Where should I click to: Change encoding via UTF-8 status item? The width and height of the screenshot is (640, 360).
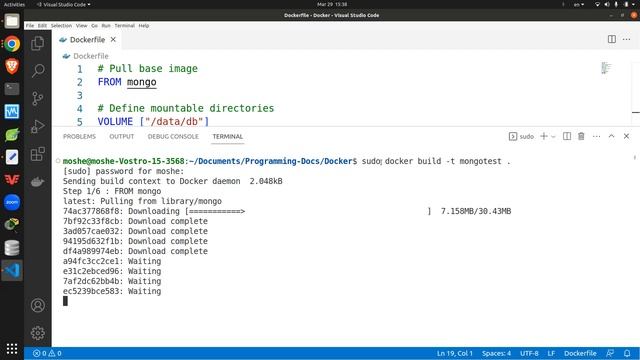click(x=529, y=353)
